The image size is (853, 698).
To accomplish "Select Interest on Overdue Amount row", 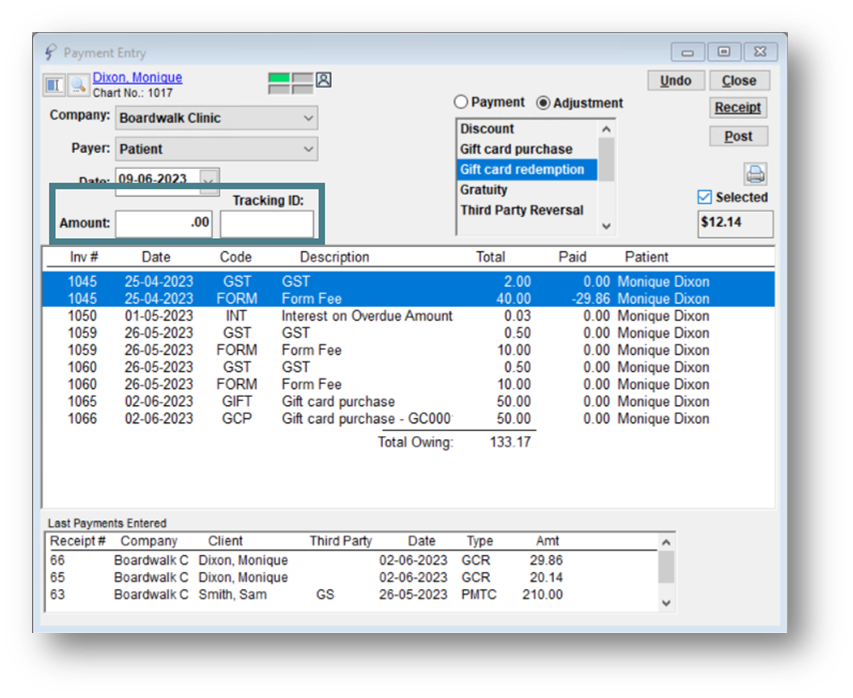I will [x=408, y=316].
